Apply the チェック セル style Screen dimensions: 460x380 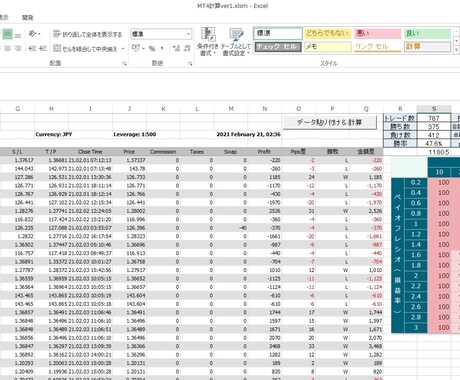[278, 47]
